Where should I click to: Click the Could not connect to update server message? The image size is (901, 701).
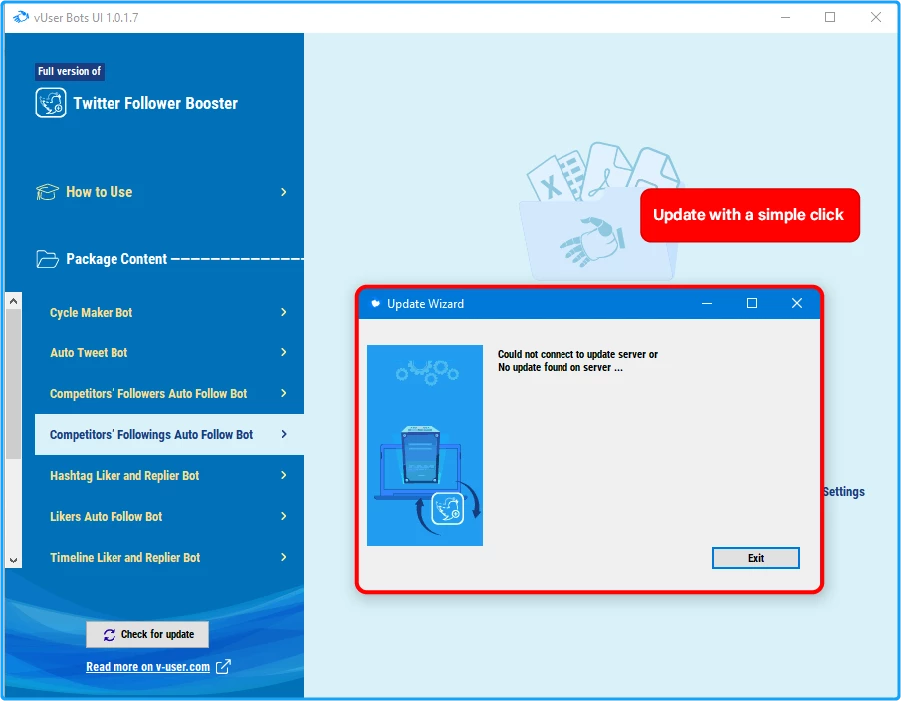[x=577, y=361]
